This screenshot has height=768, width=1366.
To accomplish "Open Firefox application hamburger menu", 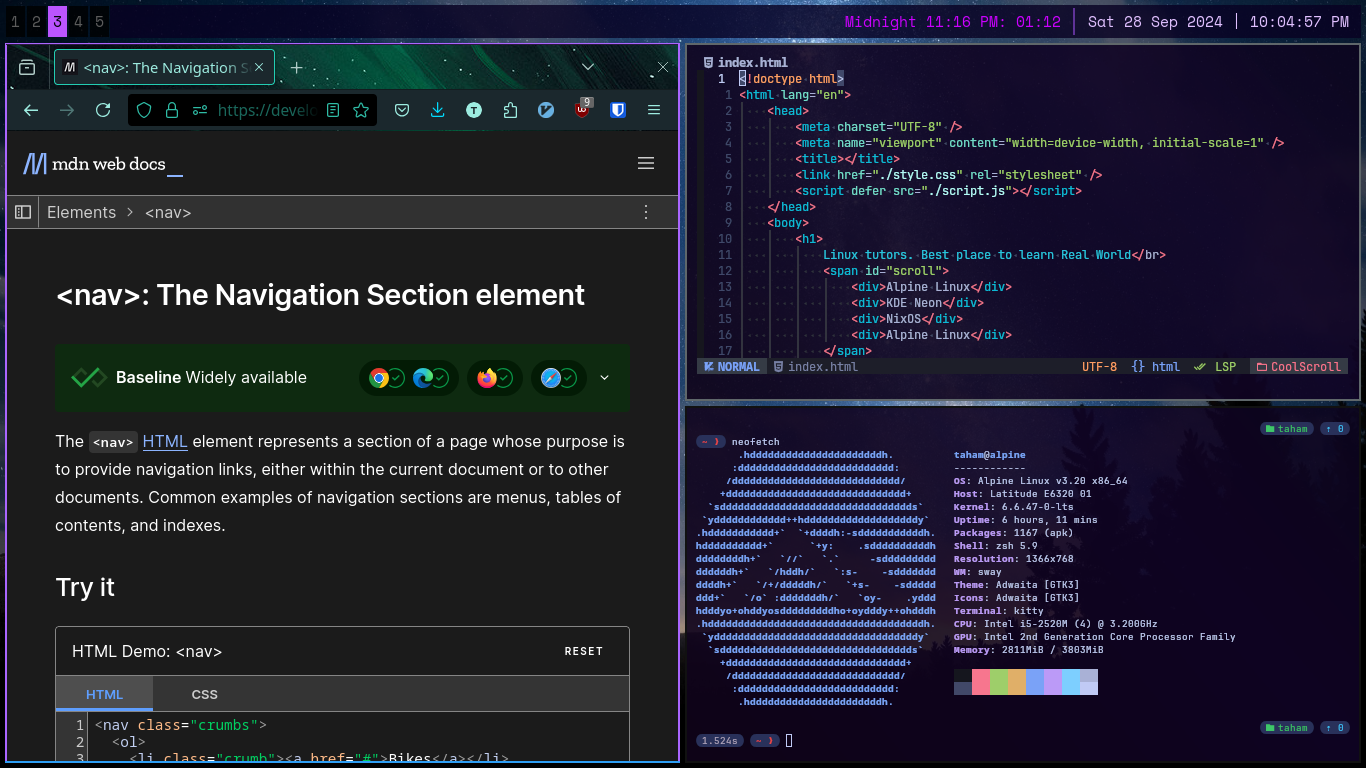I will click(x=654, y=110).
